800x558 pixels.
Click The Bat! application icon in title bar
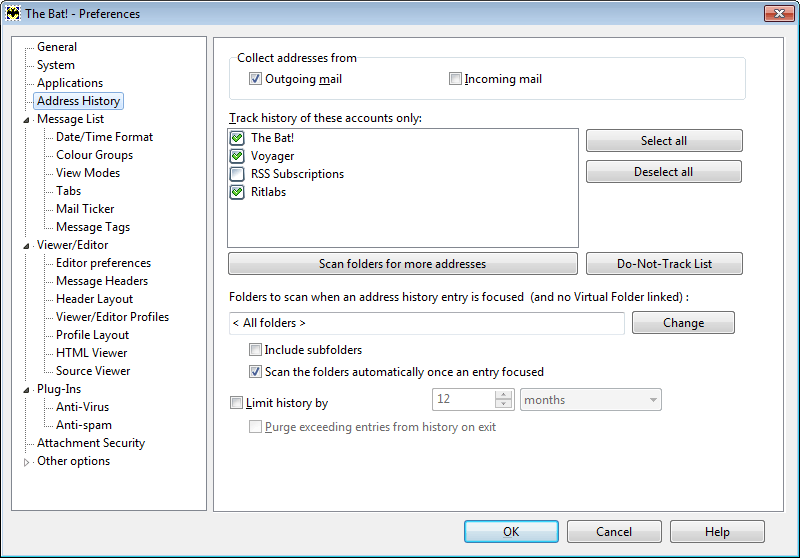point(13,14)
